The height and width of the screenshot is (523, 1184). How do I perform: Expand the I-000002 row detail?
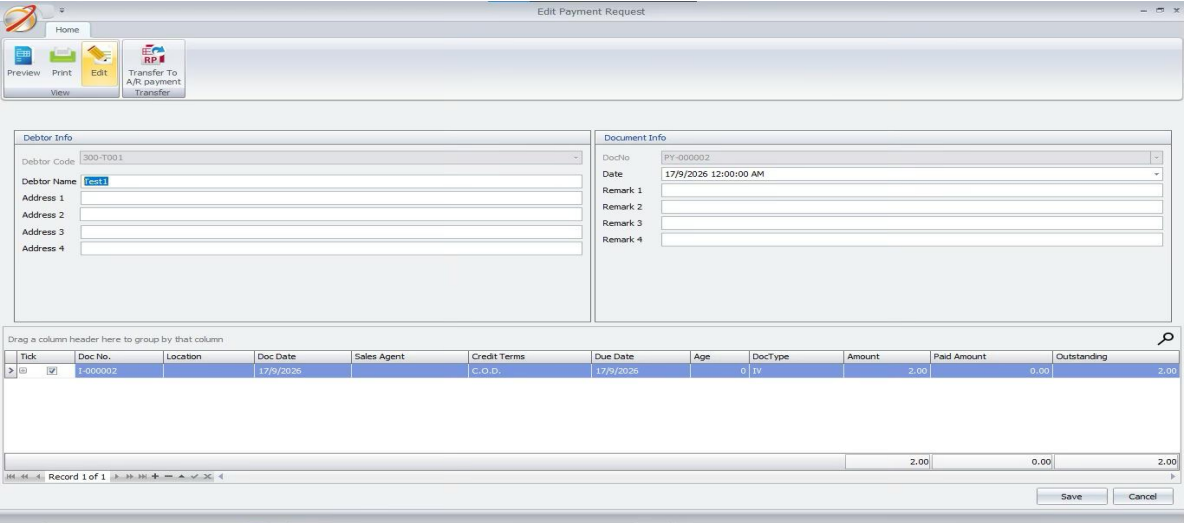(23, 371)
